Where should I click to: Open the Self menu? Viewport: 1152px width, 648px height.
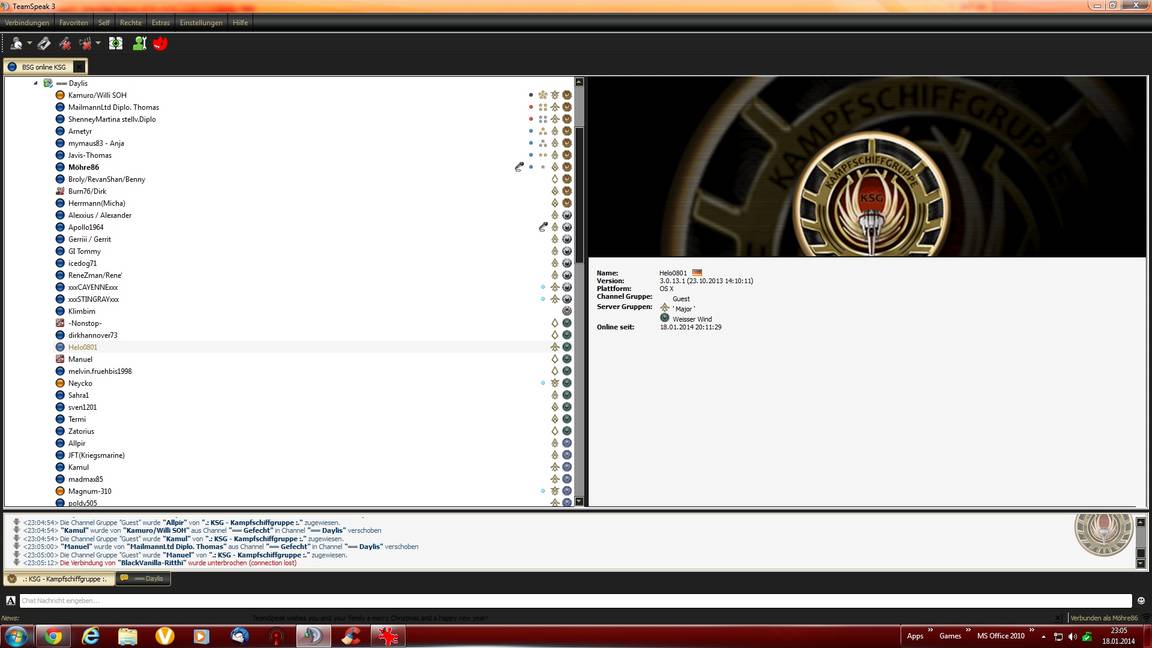click(104, 23)
